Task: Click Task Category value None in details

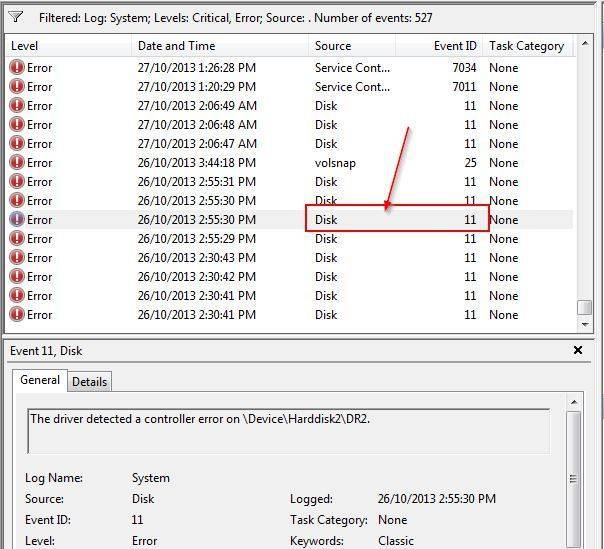Action: click(393, 520)
